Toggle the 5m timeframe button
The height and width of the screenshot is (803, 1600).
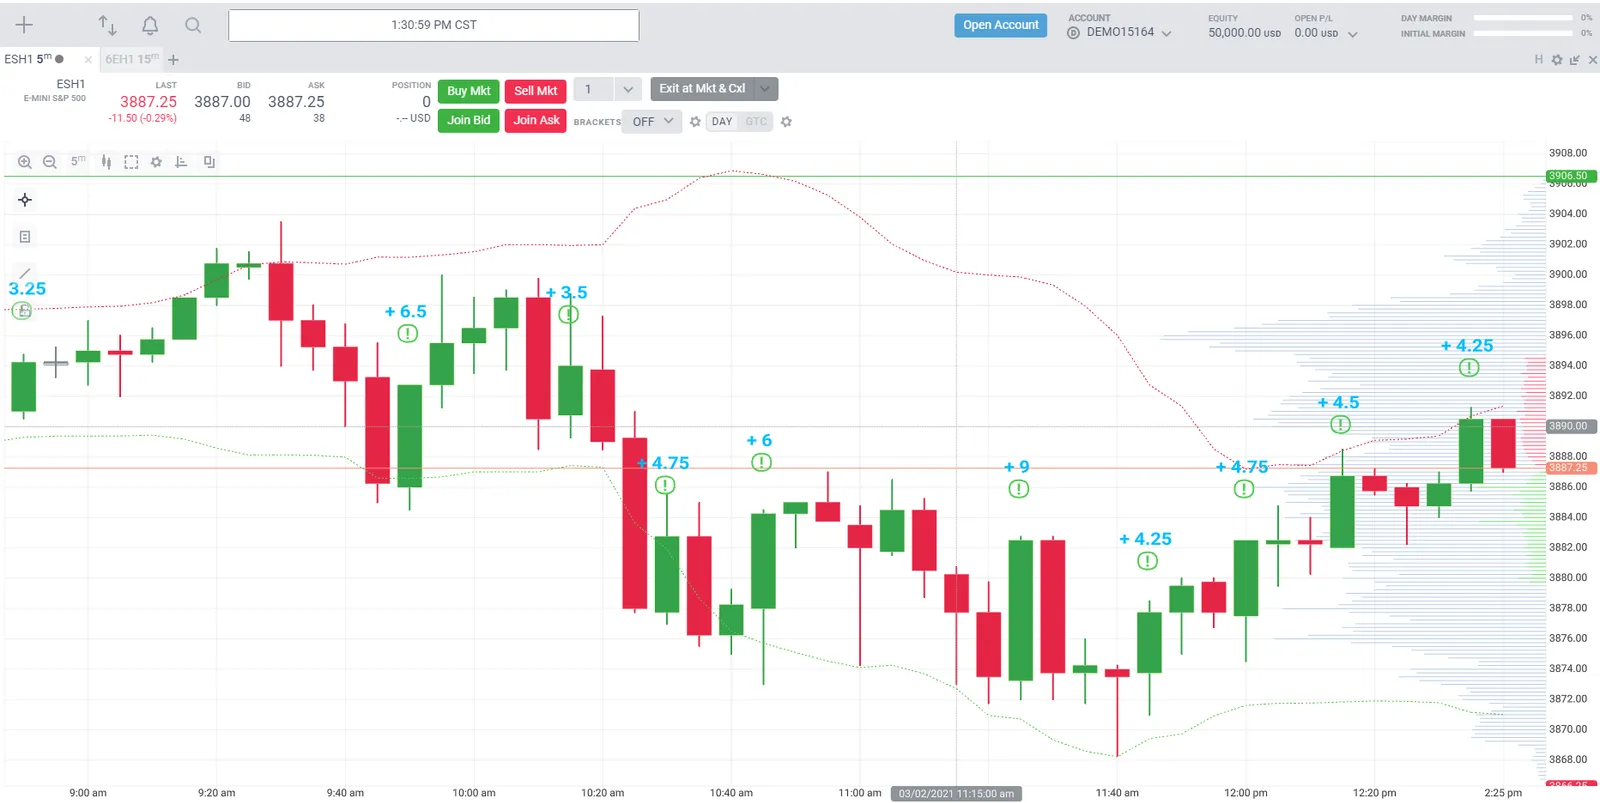78,161
